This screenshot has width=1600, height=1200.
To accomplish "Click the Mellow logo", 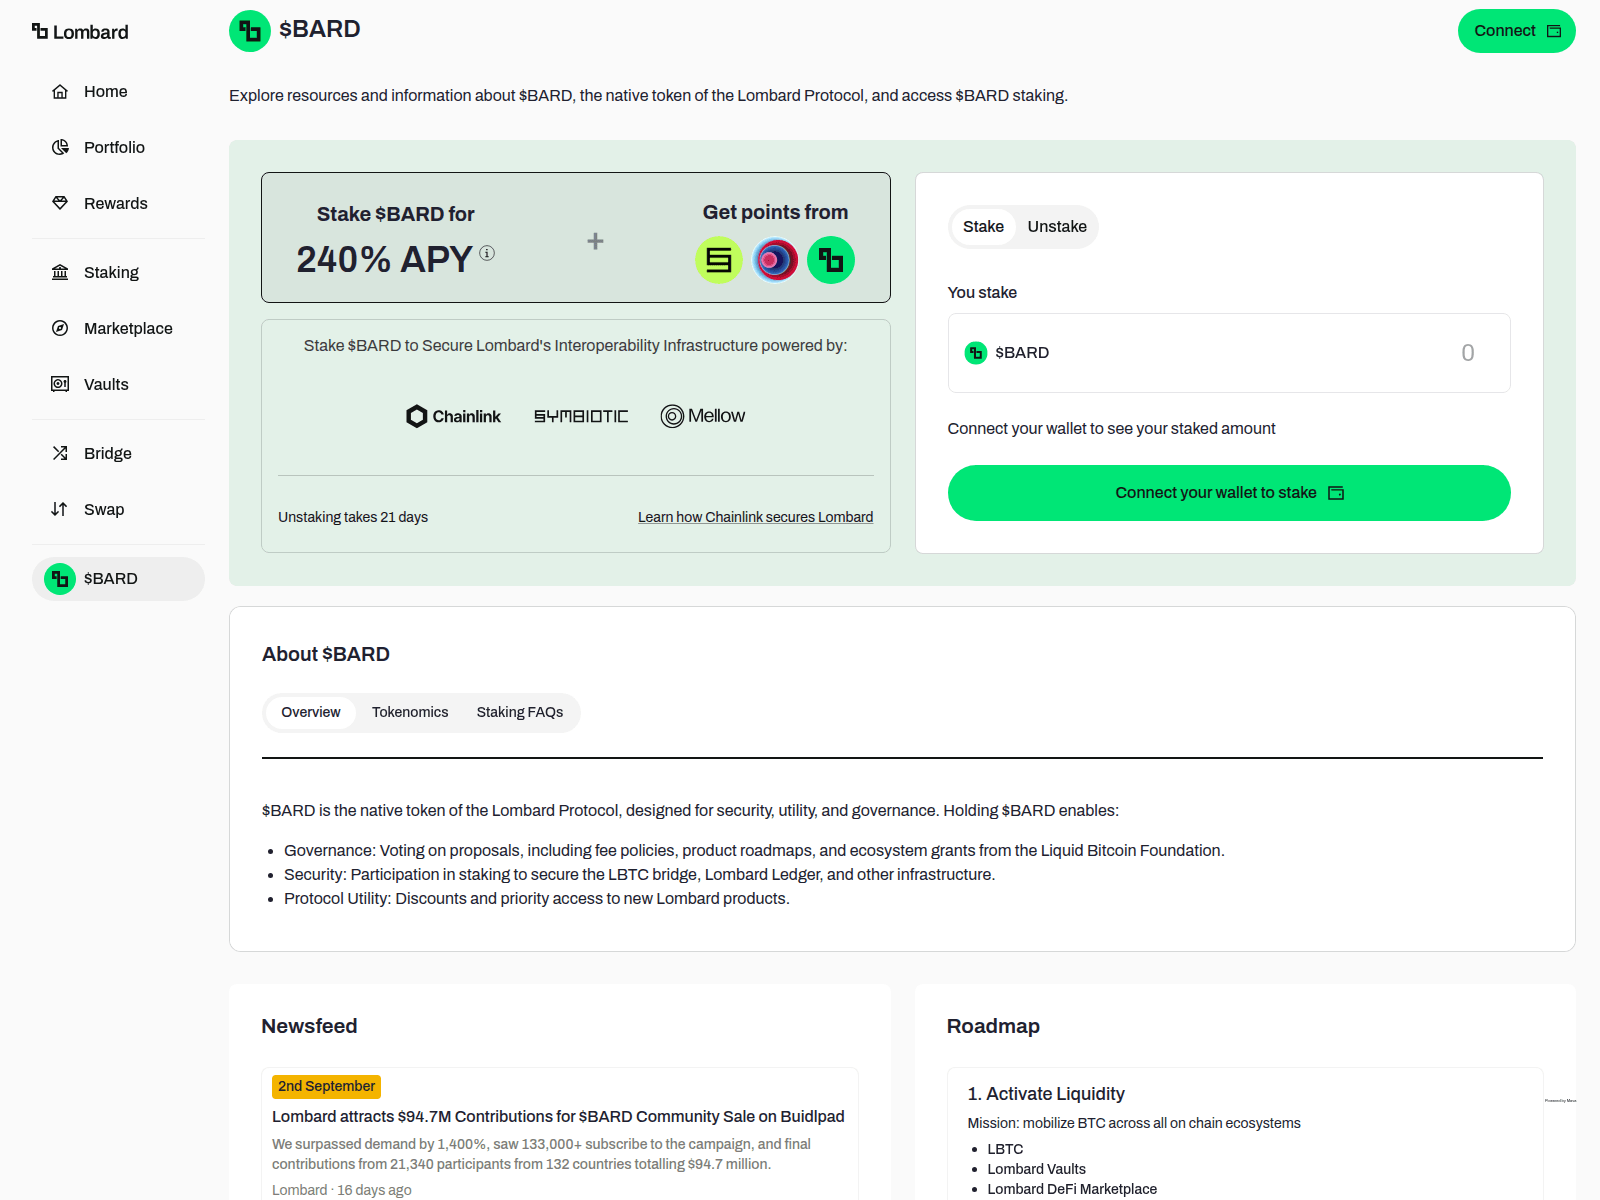I will click(x=703, y=416).
